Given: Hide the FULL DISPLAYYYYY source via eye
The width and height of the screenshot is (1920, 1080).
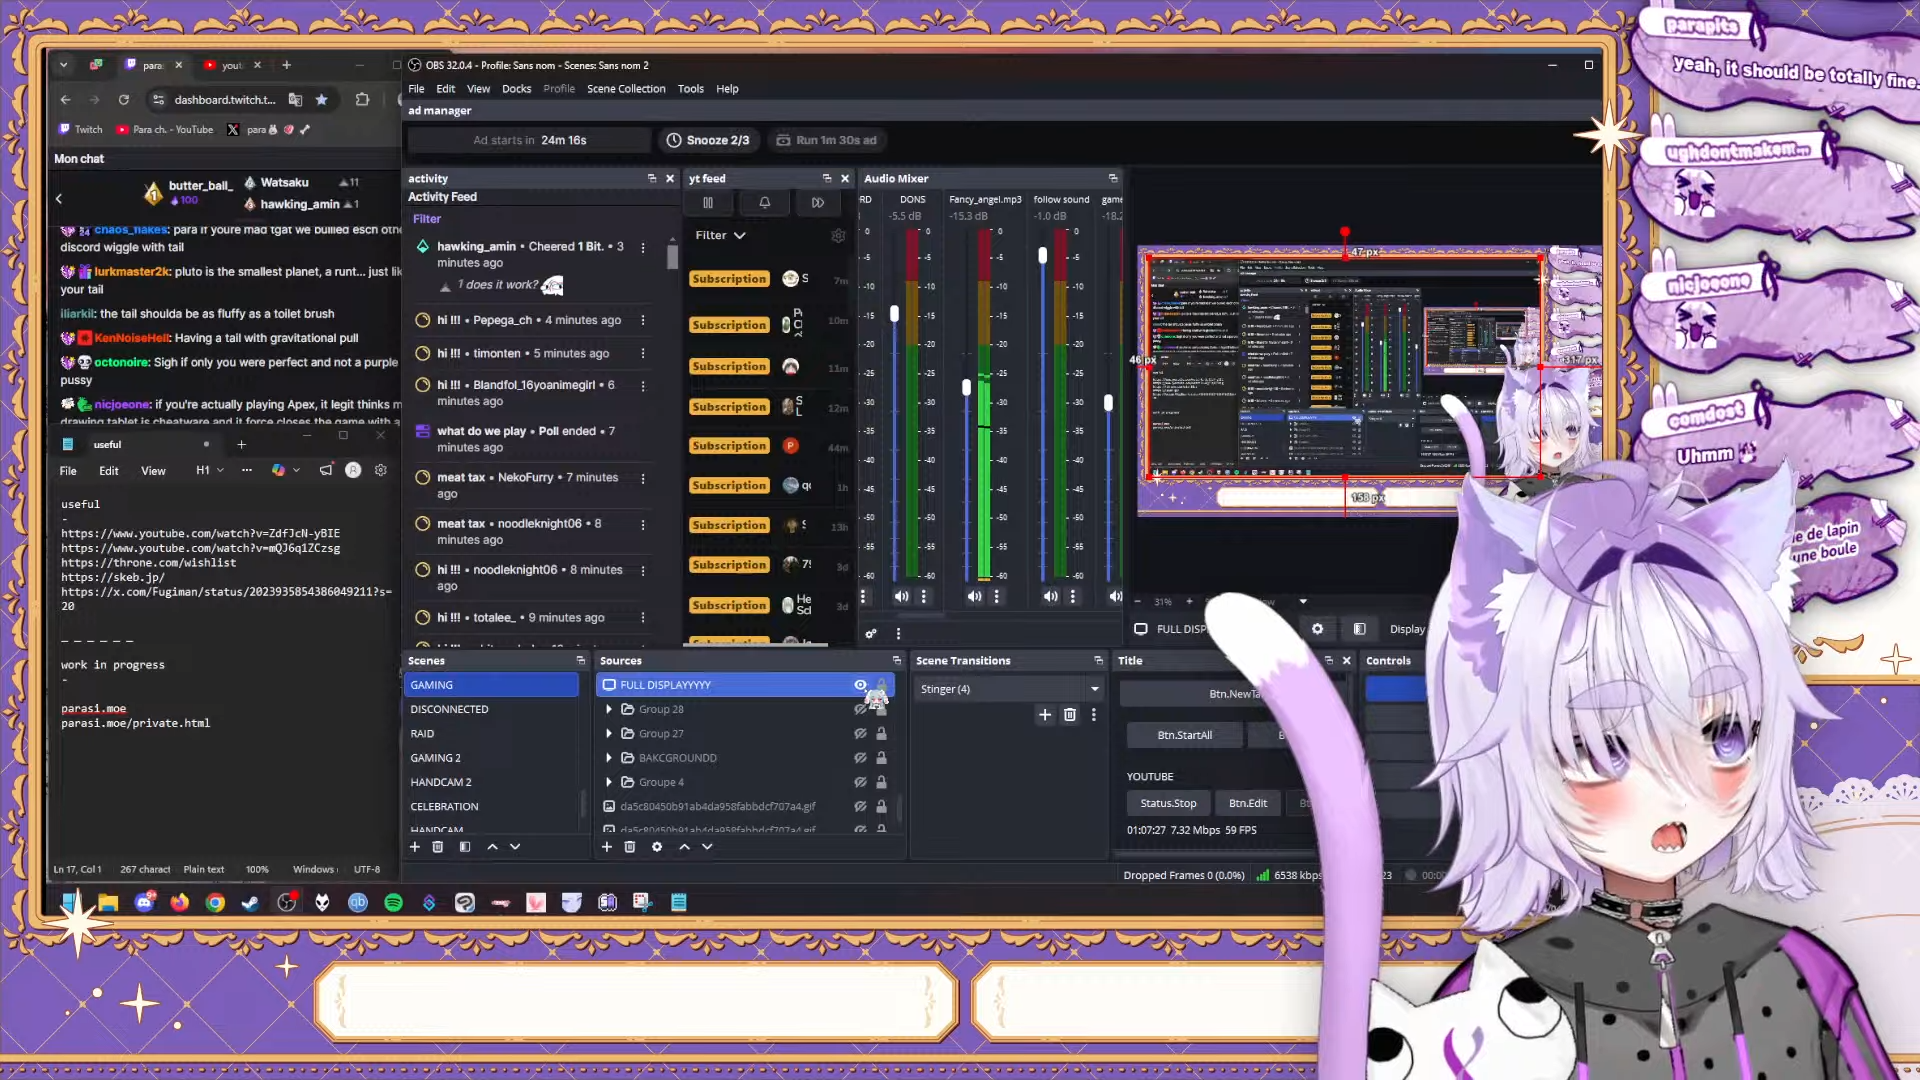Looking at the screenshot, I should [x=860, y=685].
